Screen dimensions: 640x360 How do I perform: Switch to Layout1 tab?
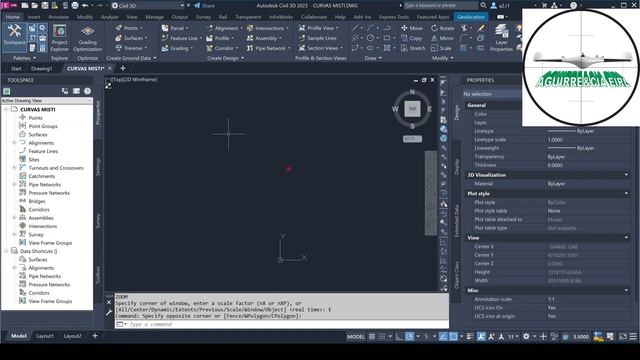(x=45, y=336)
